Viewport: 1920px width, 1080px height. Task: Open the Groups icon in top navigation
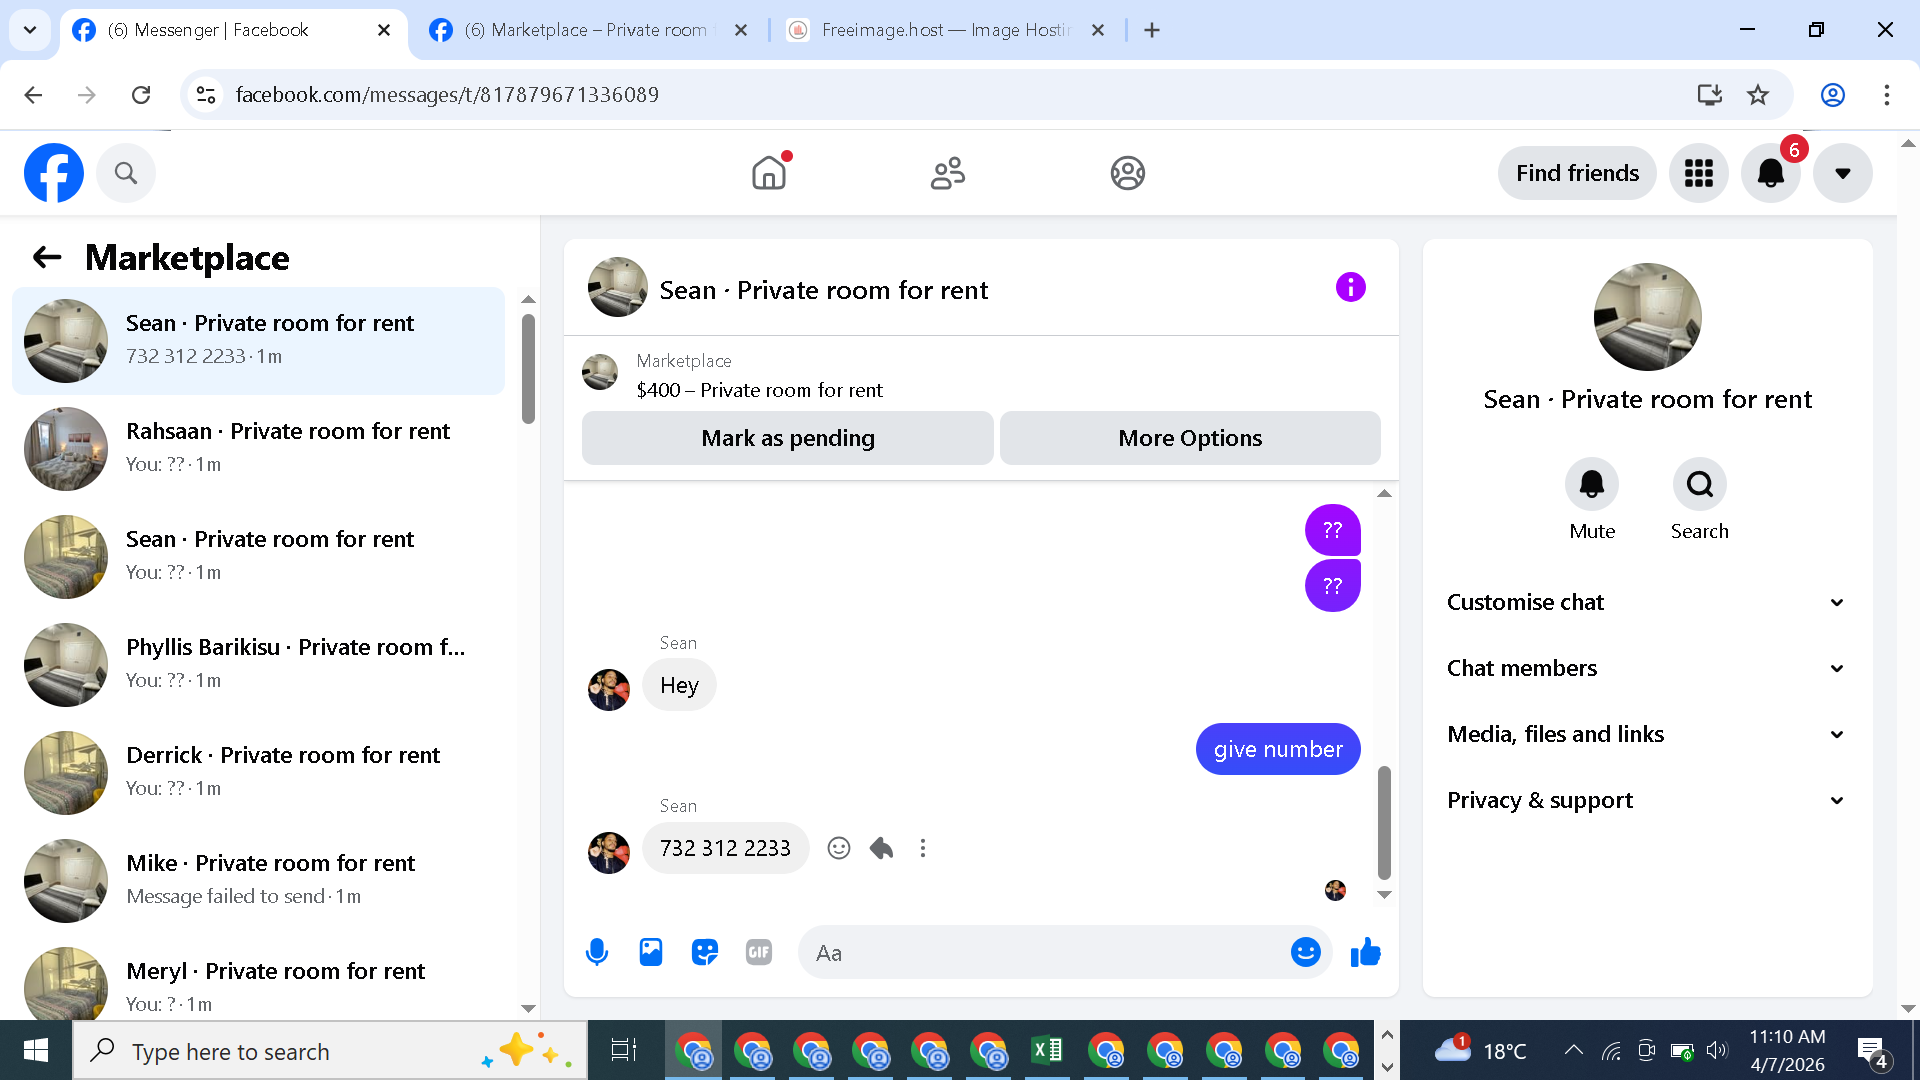[1127, 173]
